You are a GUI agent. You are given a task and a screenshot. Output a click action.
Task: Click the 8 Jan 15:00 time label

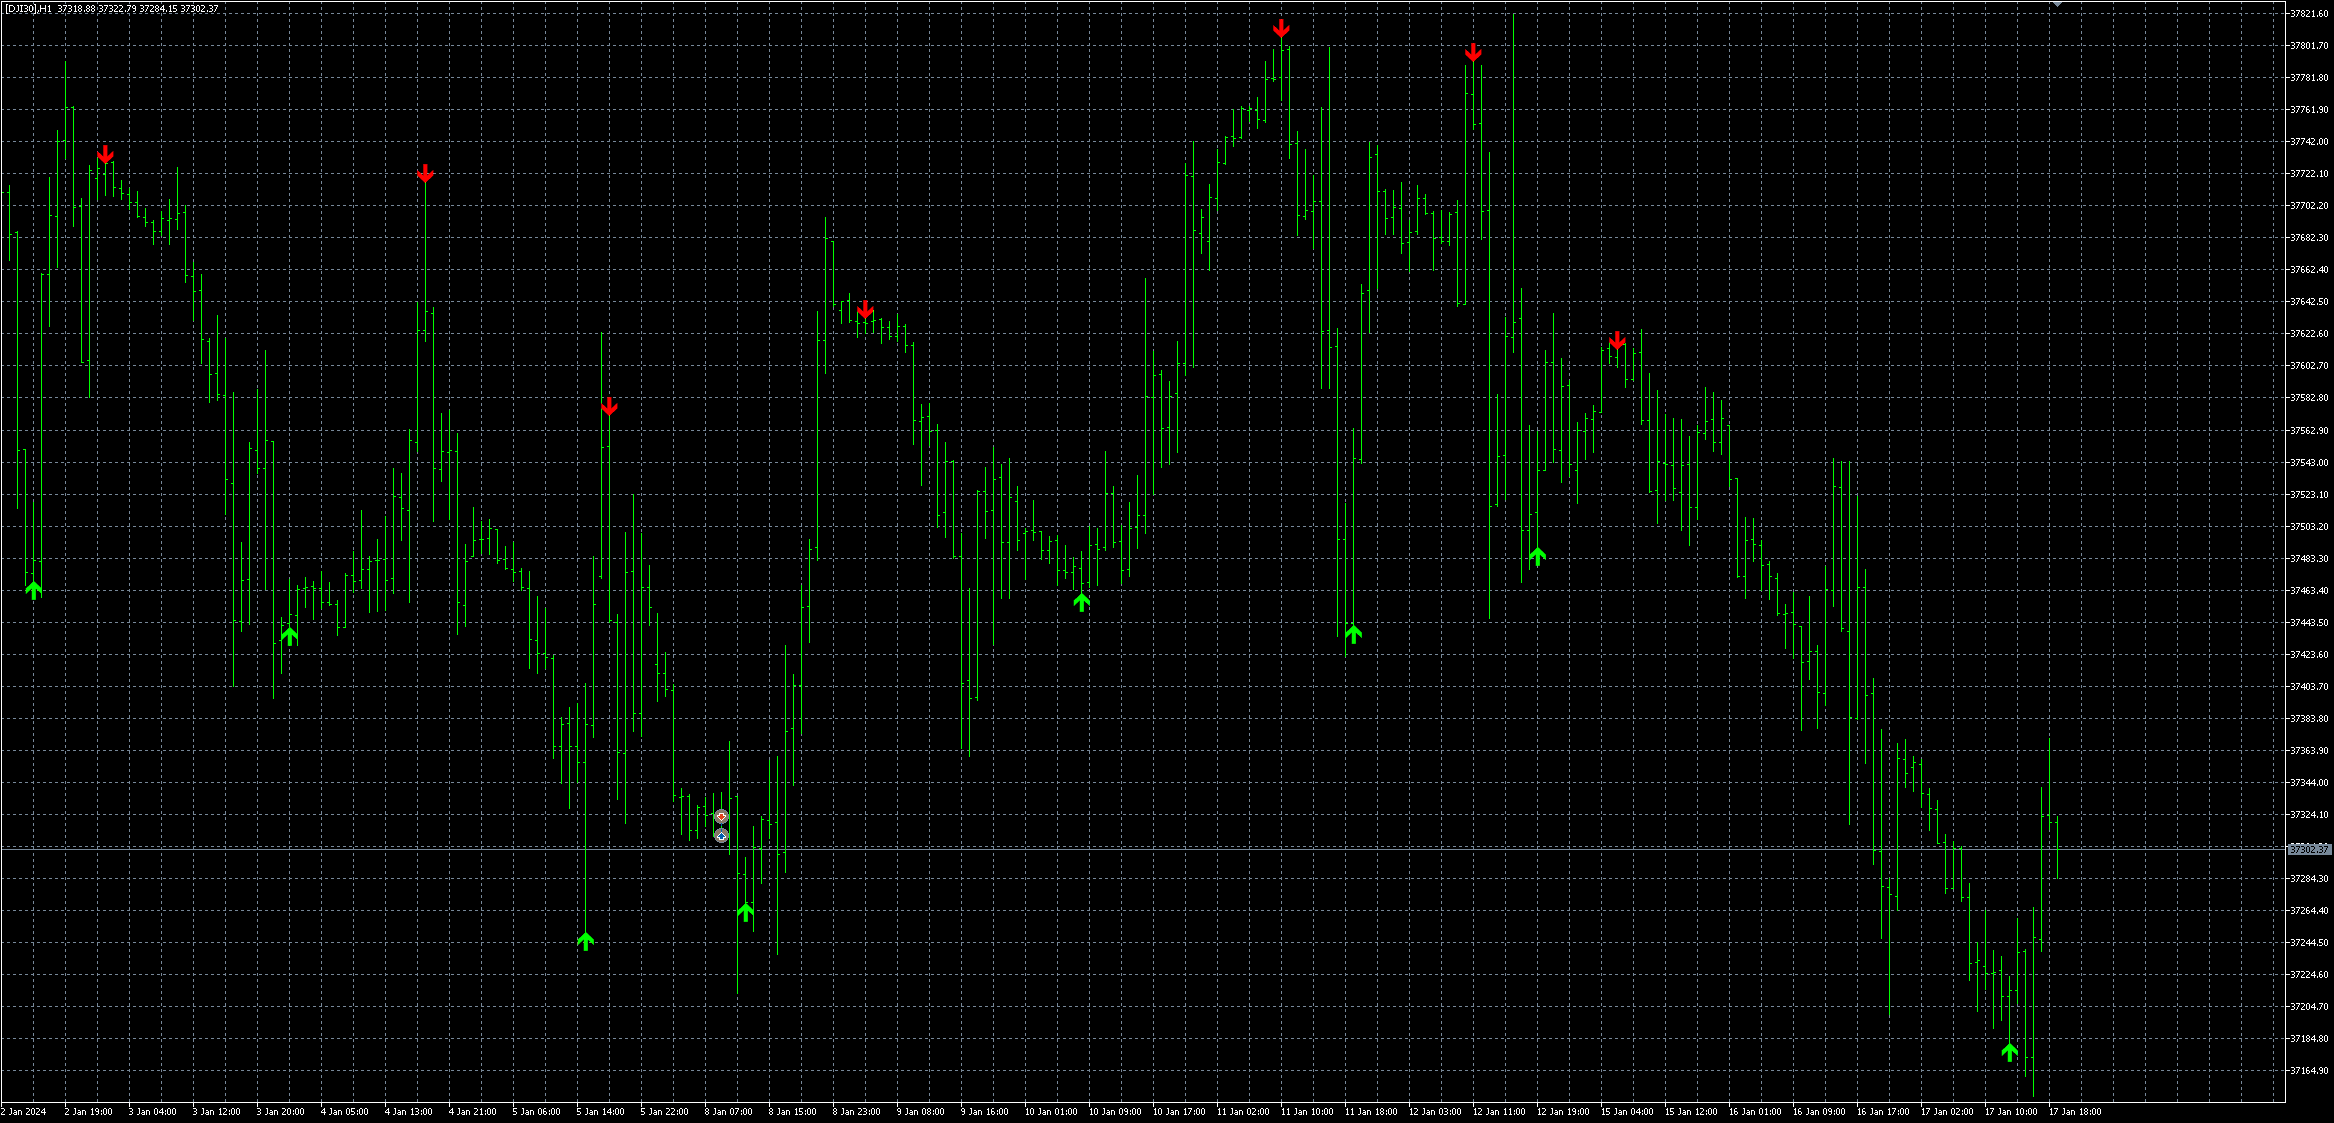pos(793,1112)
